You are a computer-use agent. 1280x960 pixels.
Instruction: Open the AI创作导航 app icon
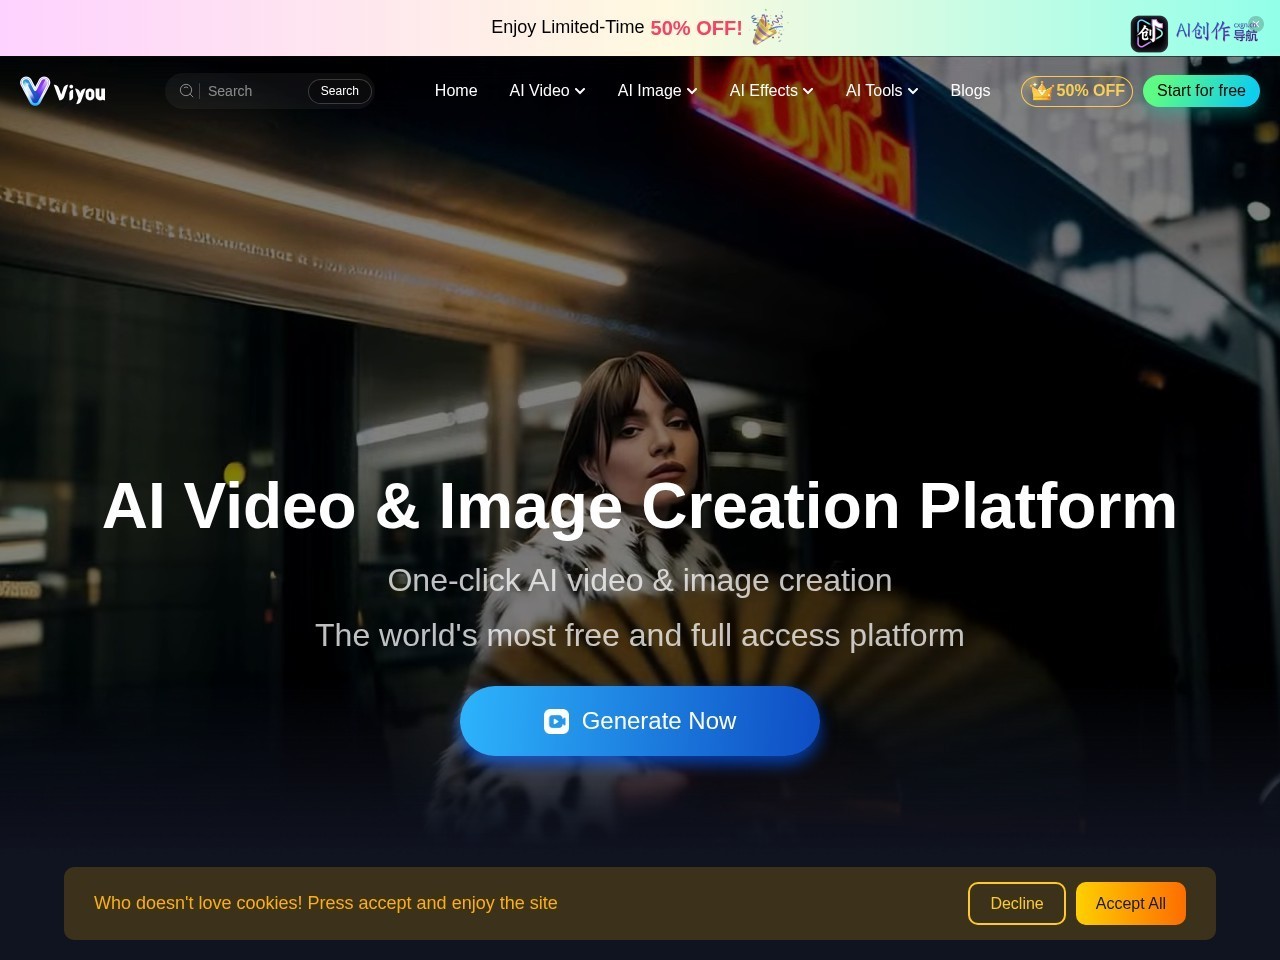pos(1149,33)
